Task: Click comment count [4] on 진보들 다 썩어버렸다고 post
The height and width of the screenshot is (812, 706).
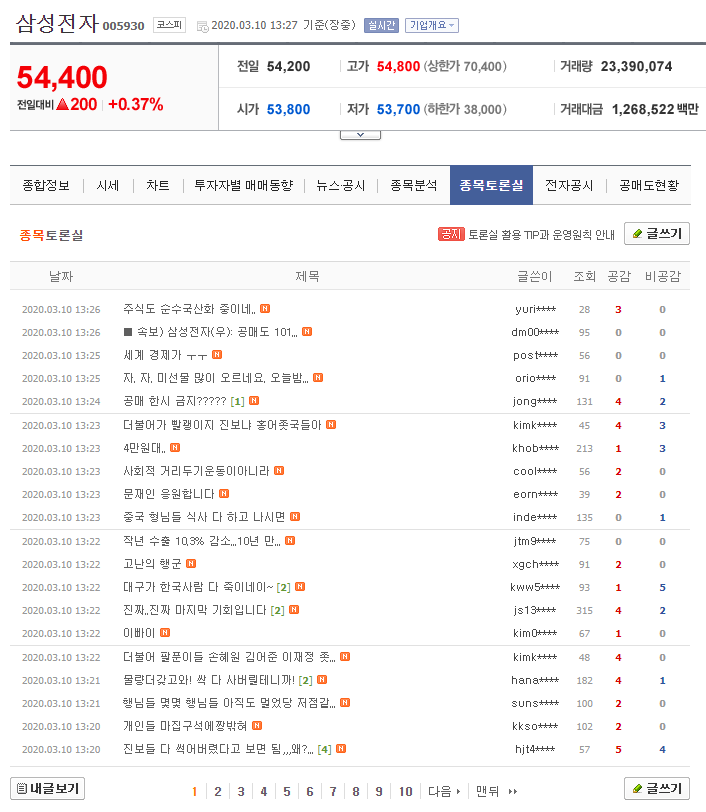Action: 324,750
